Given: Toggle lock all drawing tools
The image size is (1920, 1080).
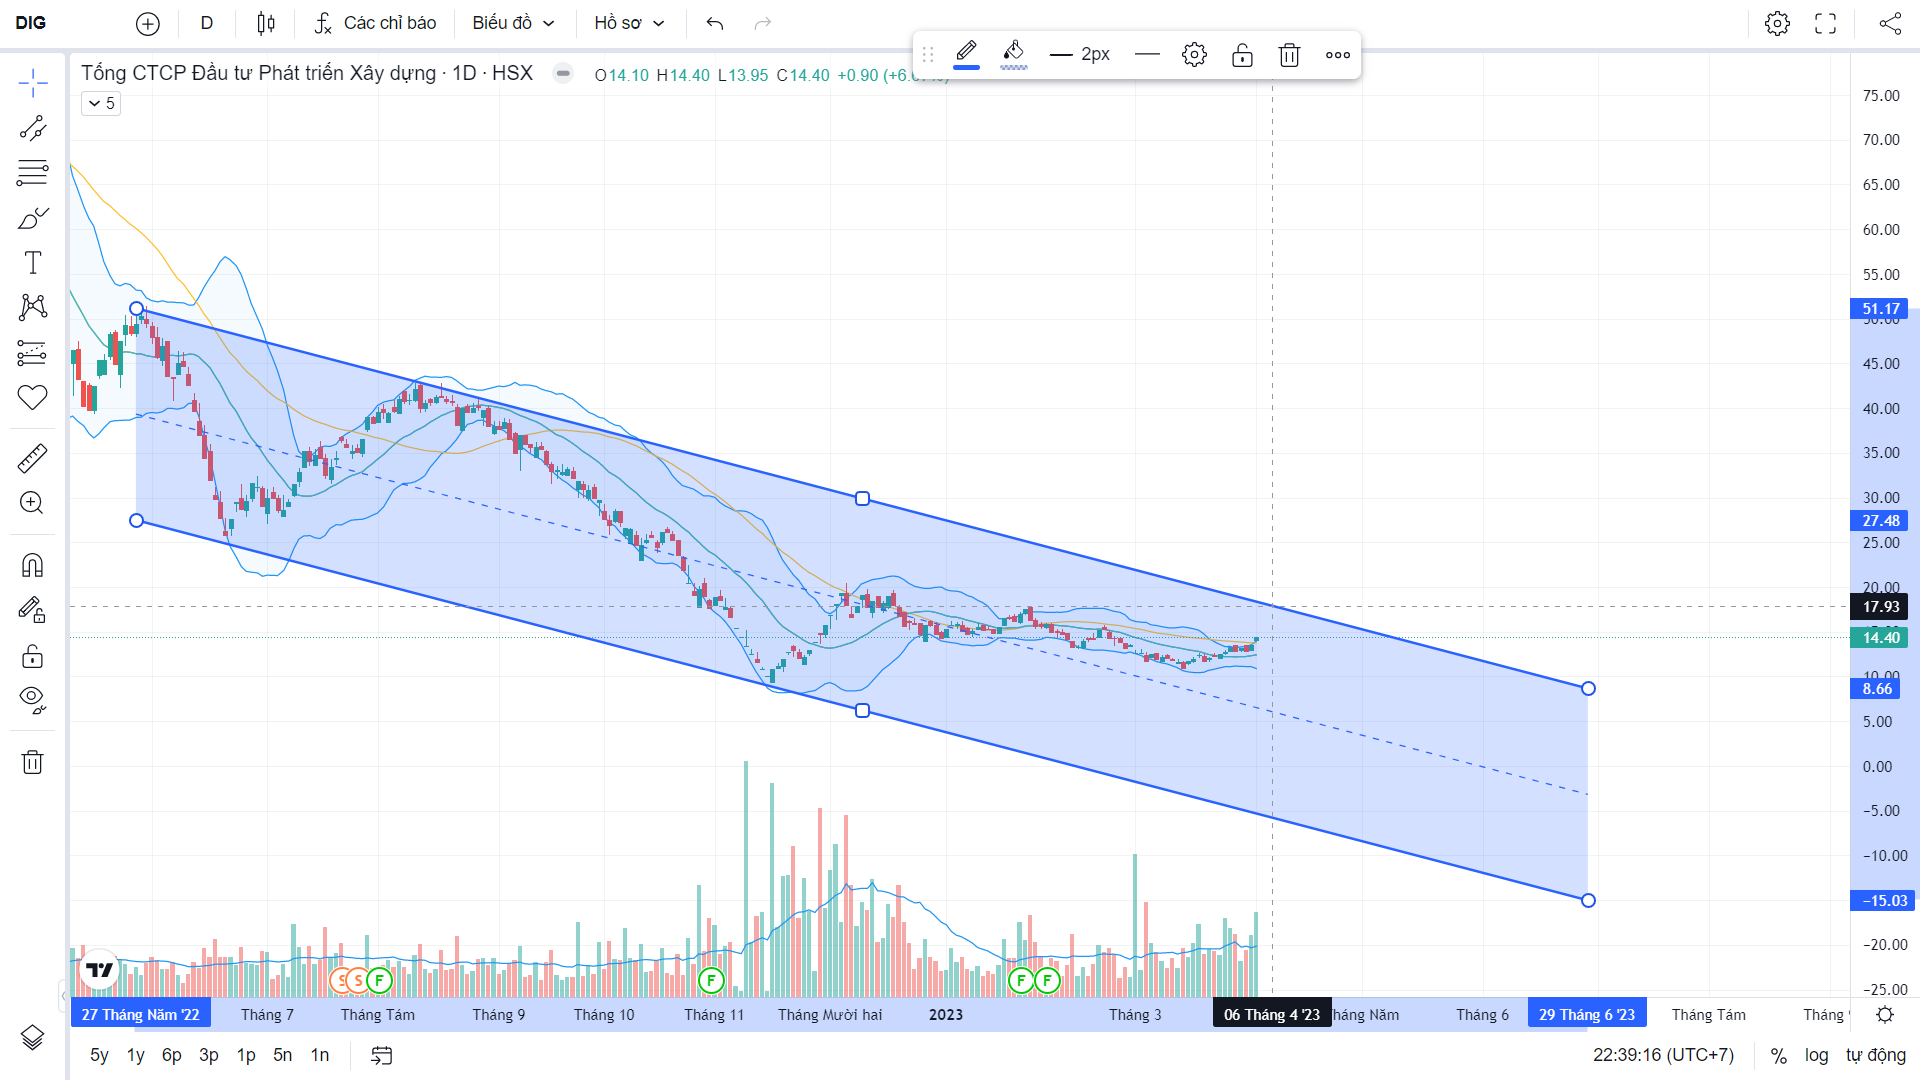Looking at the screenshot, I should coord(32,656).
